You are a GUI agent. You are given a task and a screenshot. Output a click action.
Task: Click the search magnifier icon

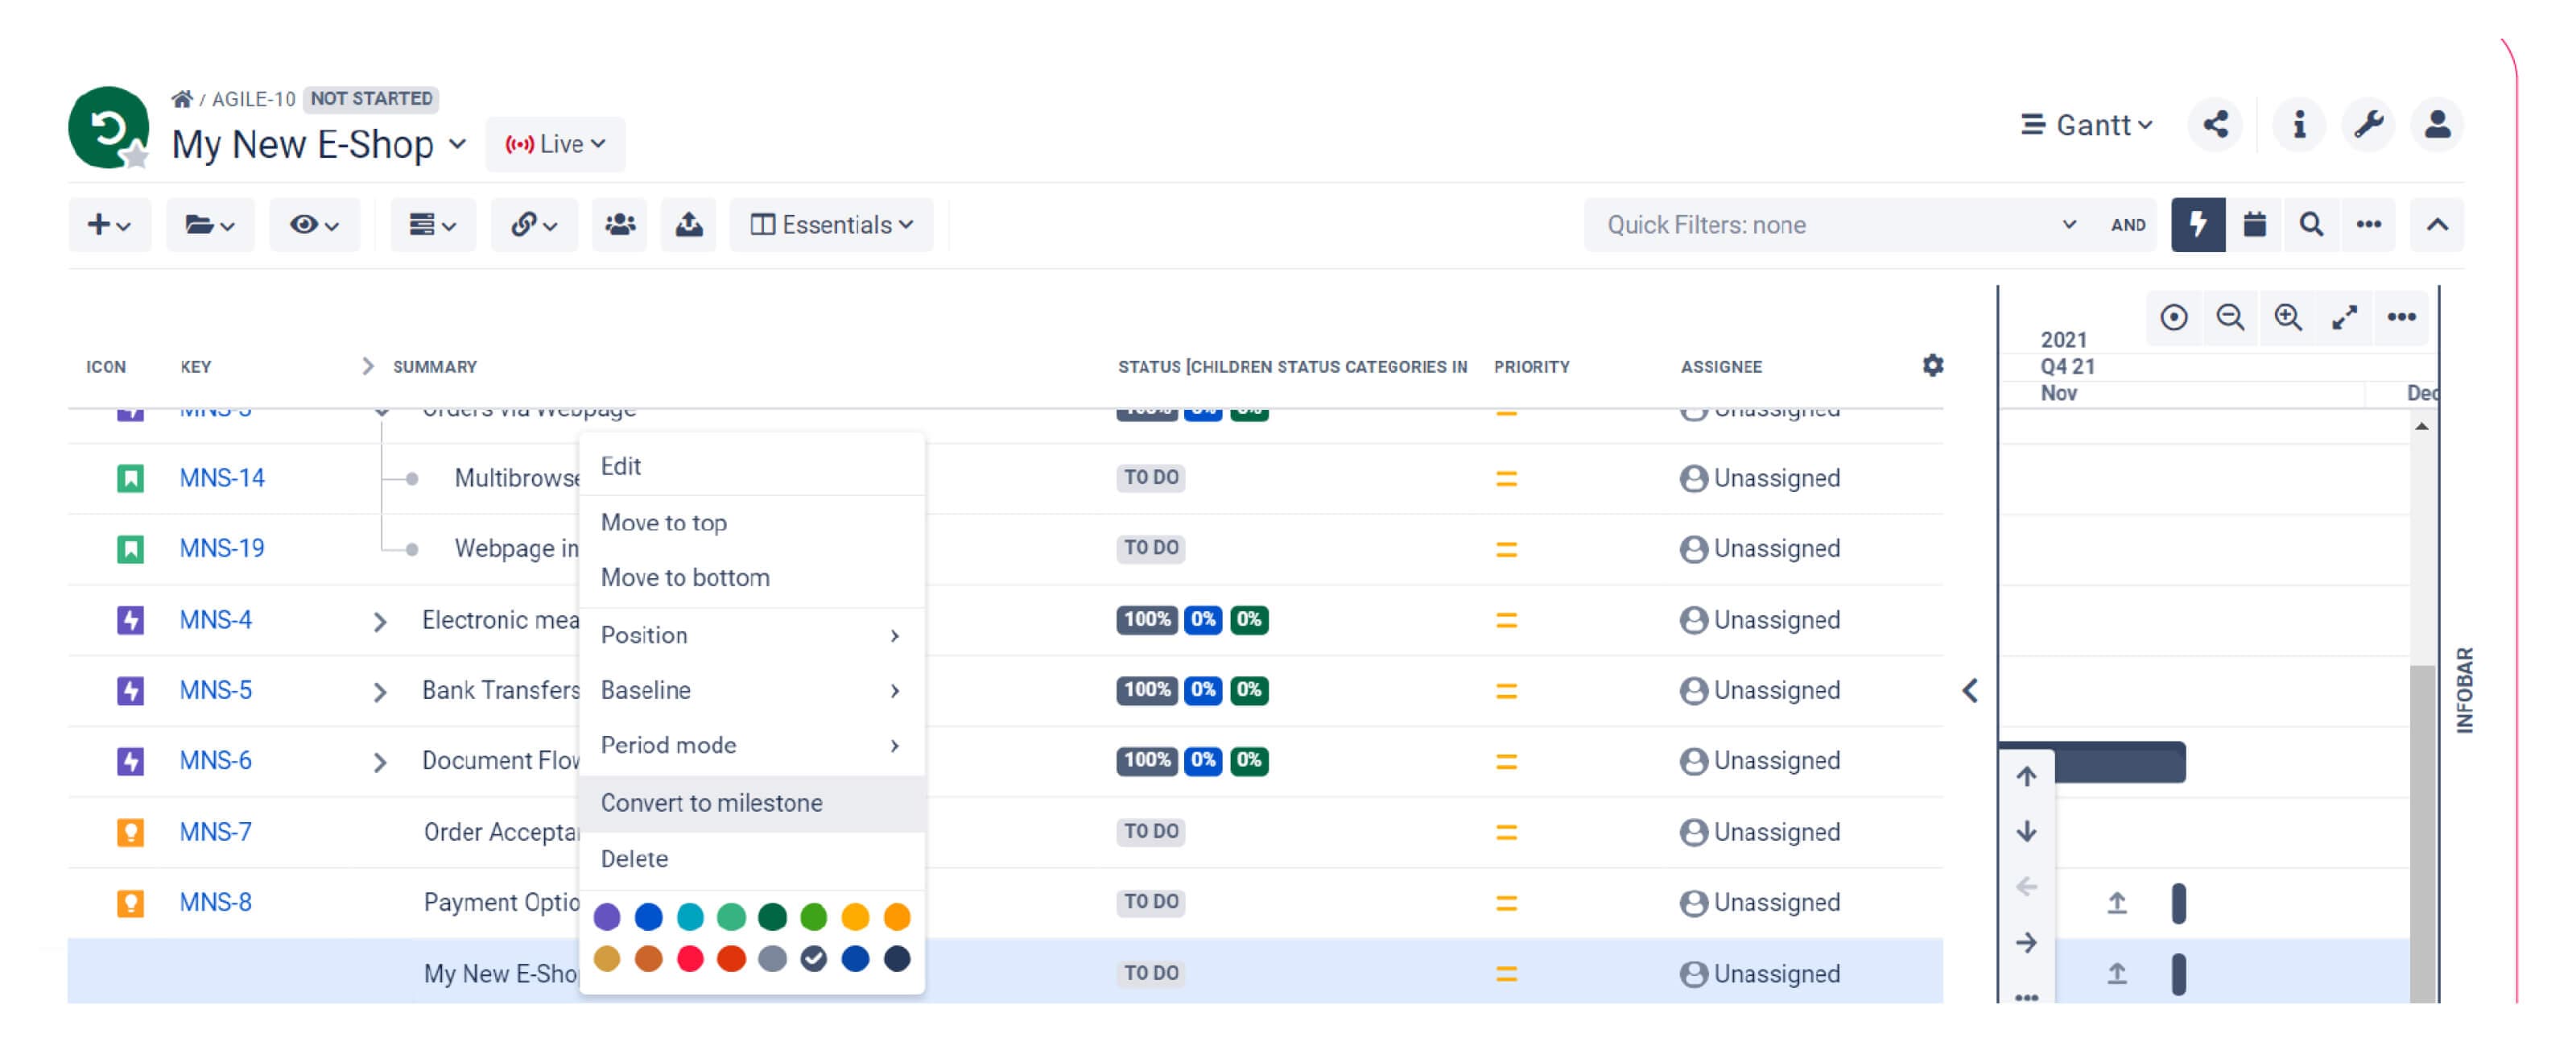pyautogui.click(x=2311, y=225)
